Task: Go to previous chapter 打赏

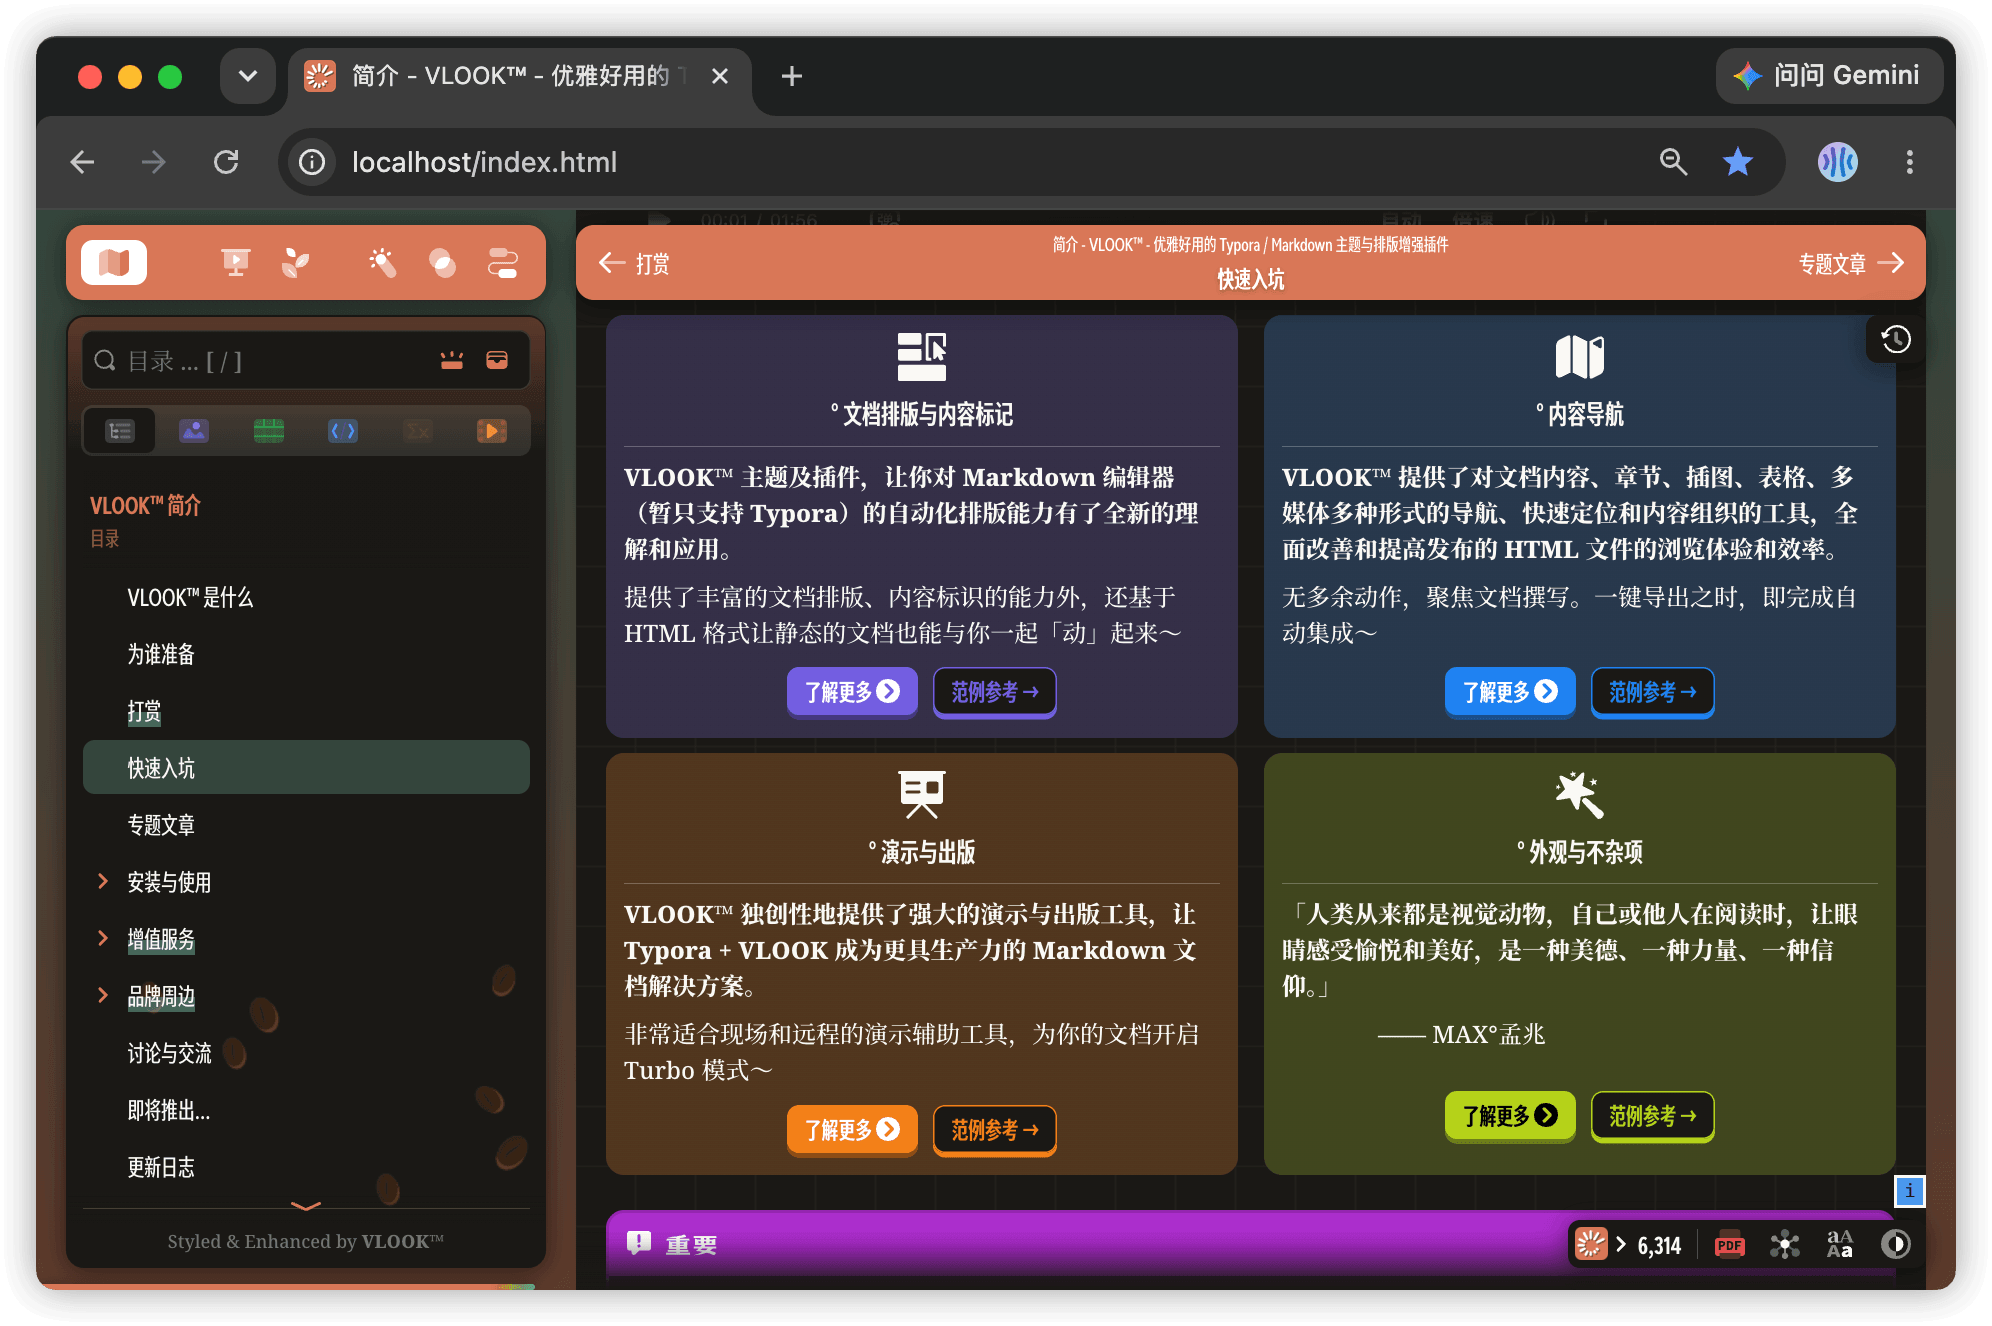Action: 634,264
